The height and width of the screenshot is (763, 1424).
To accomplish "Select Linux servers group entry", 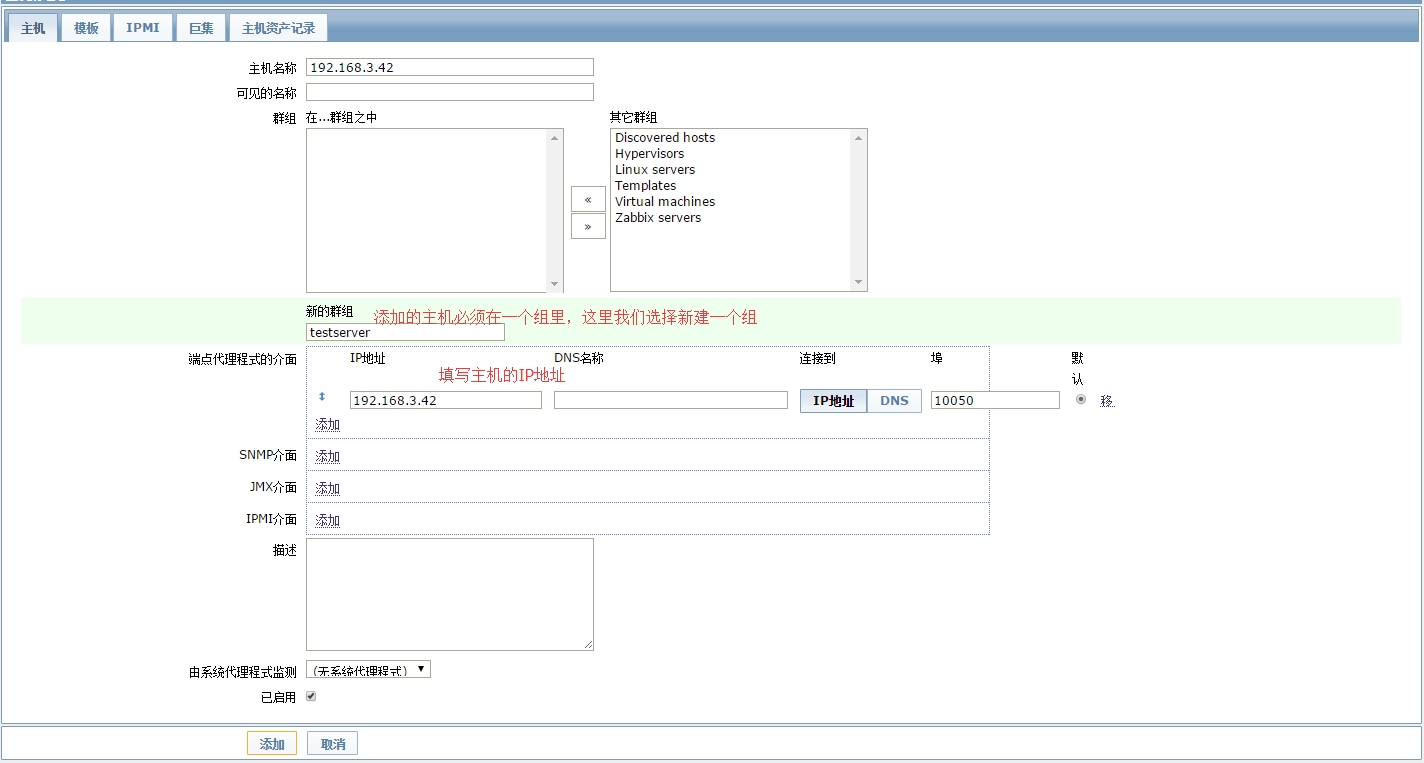I will point(655,170).
